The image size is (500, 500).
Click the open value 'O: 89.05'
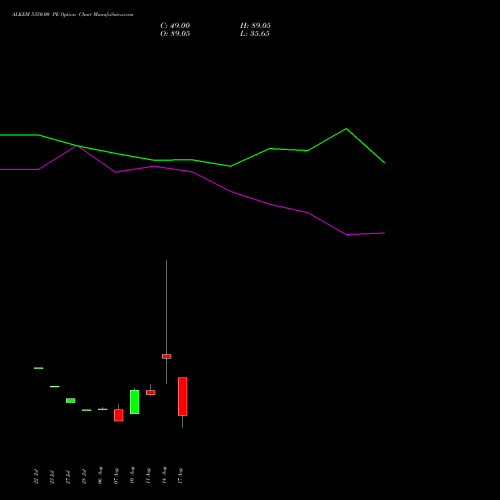point(175,34)
